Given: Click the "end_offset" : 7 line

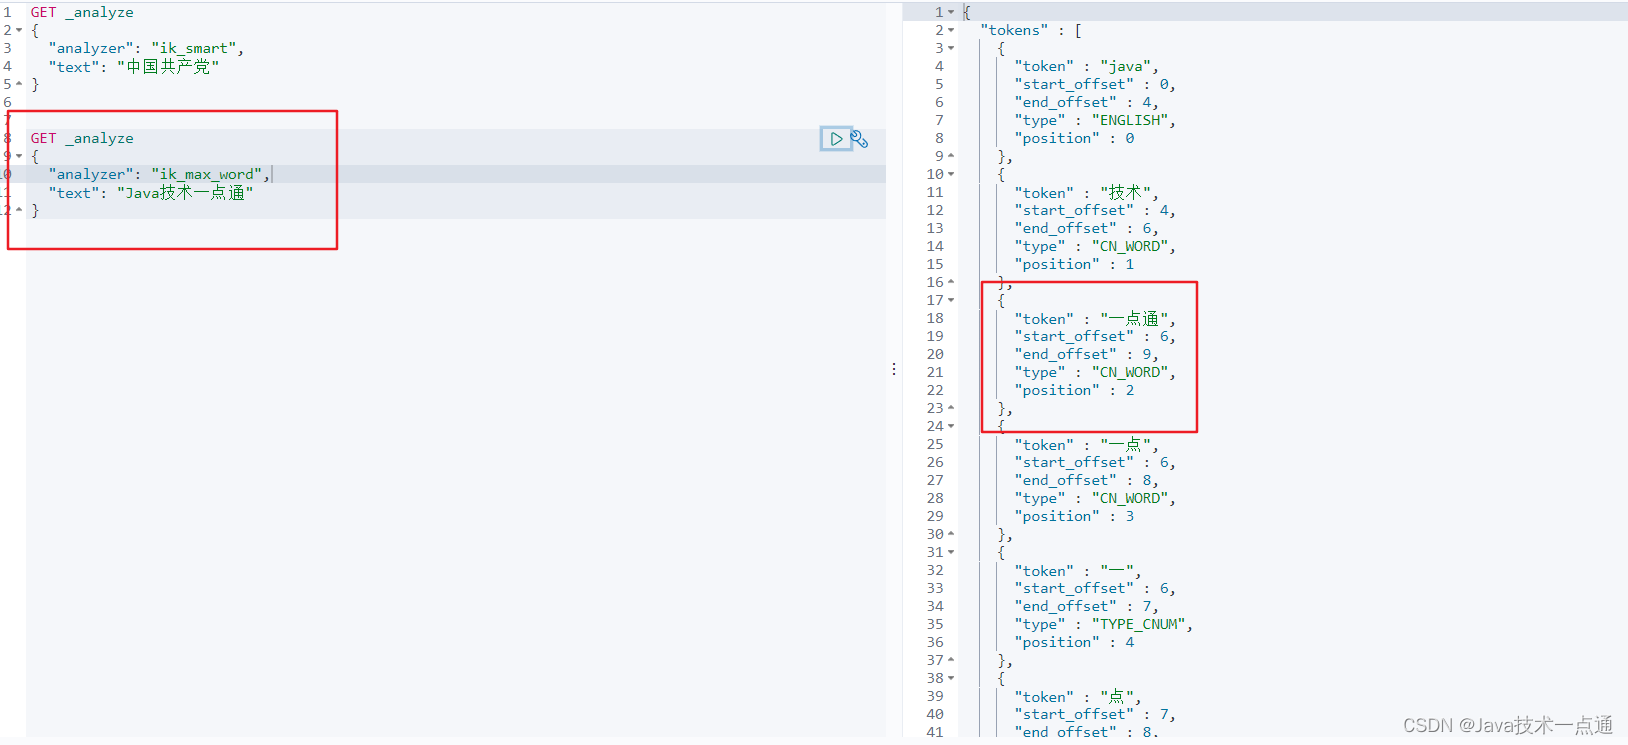Looking at the screenshot, I should click(x=1087, y=606).
